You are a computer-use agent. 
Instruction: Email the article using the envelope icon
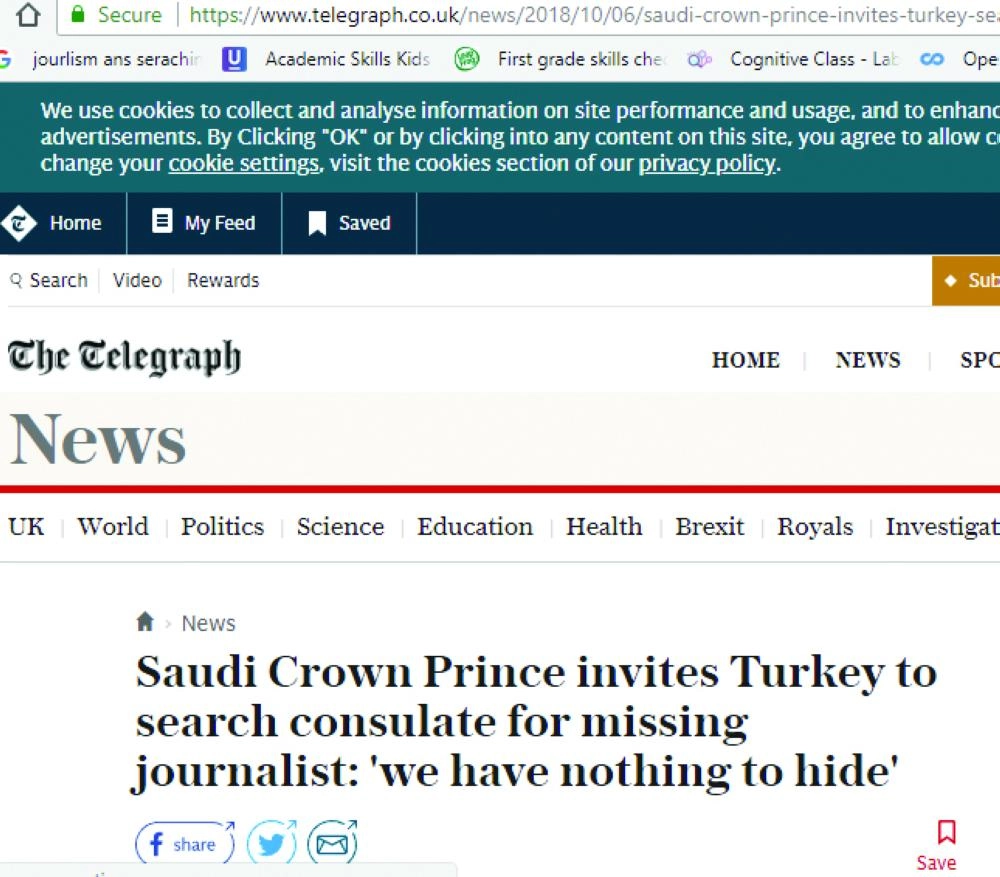[332, 843]
